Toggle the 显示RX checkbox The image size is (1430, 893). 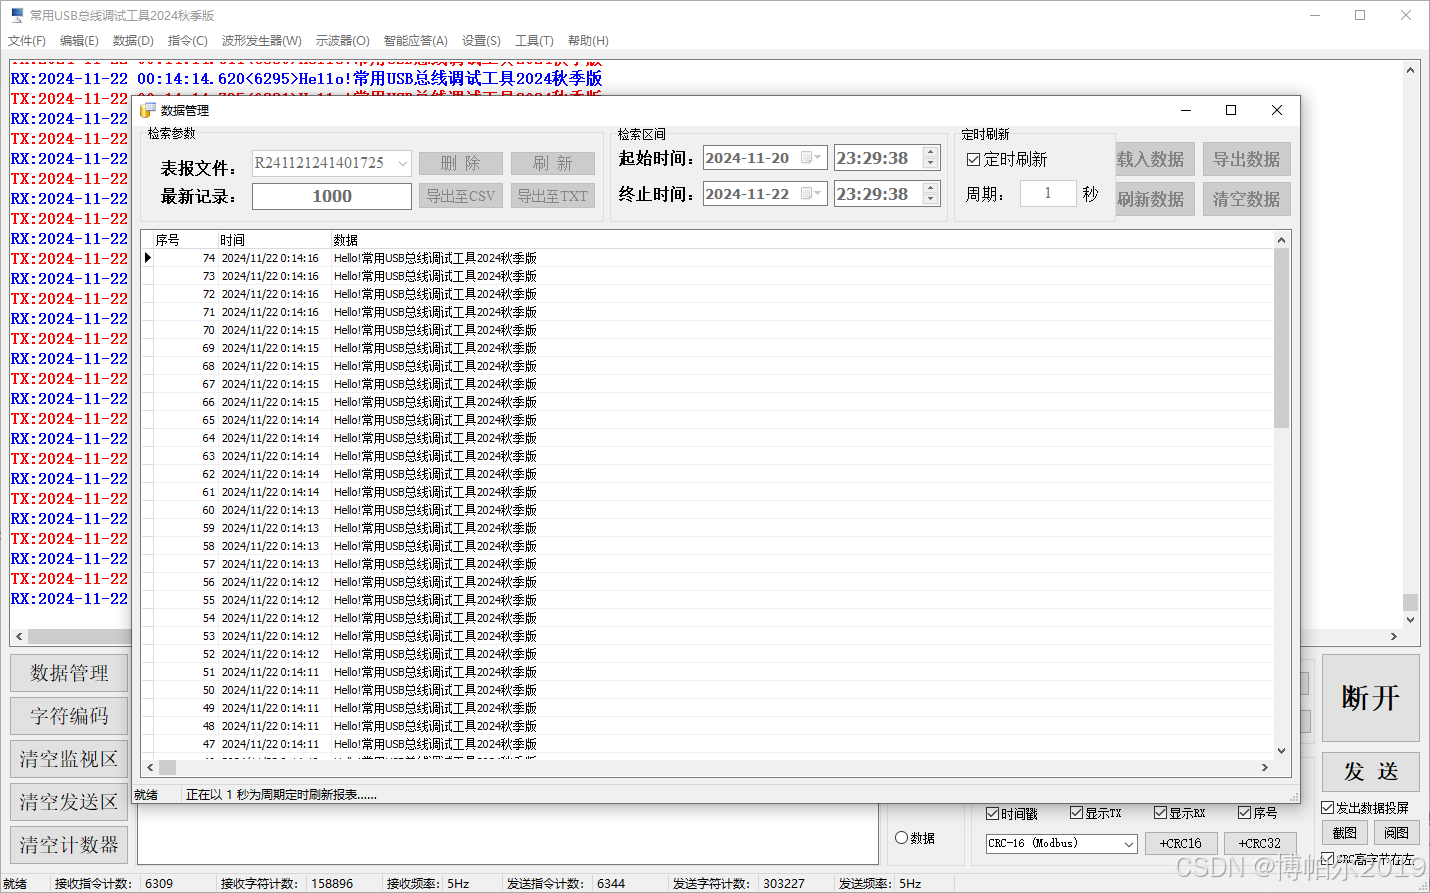tap(1161, 813)
